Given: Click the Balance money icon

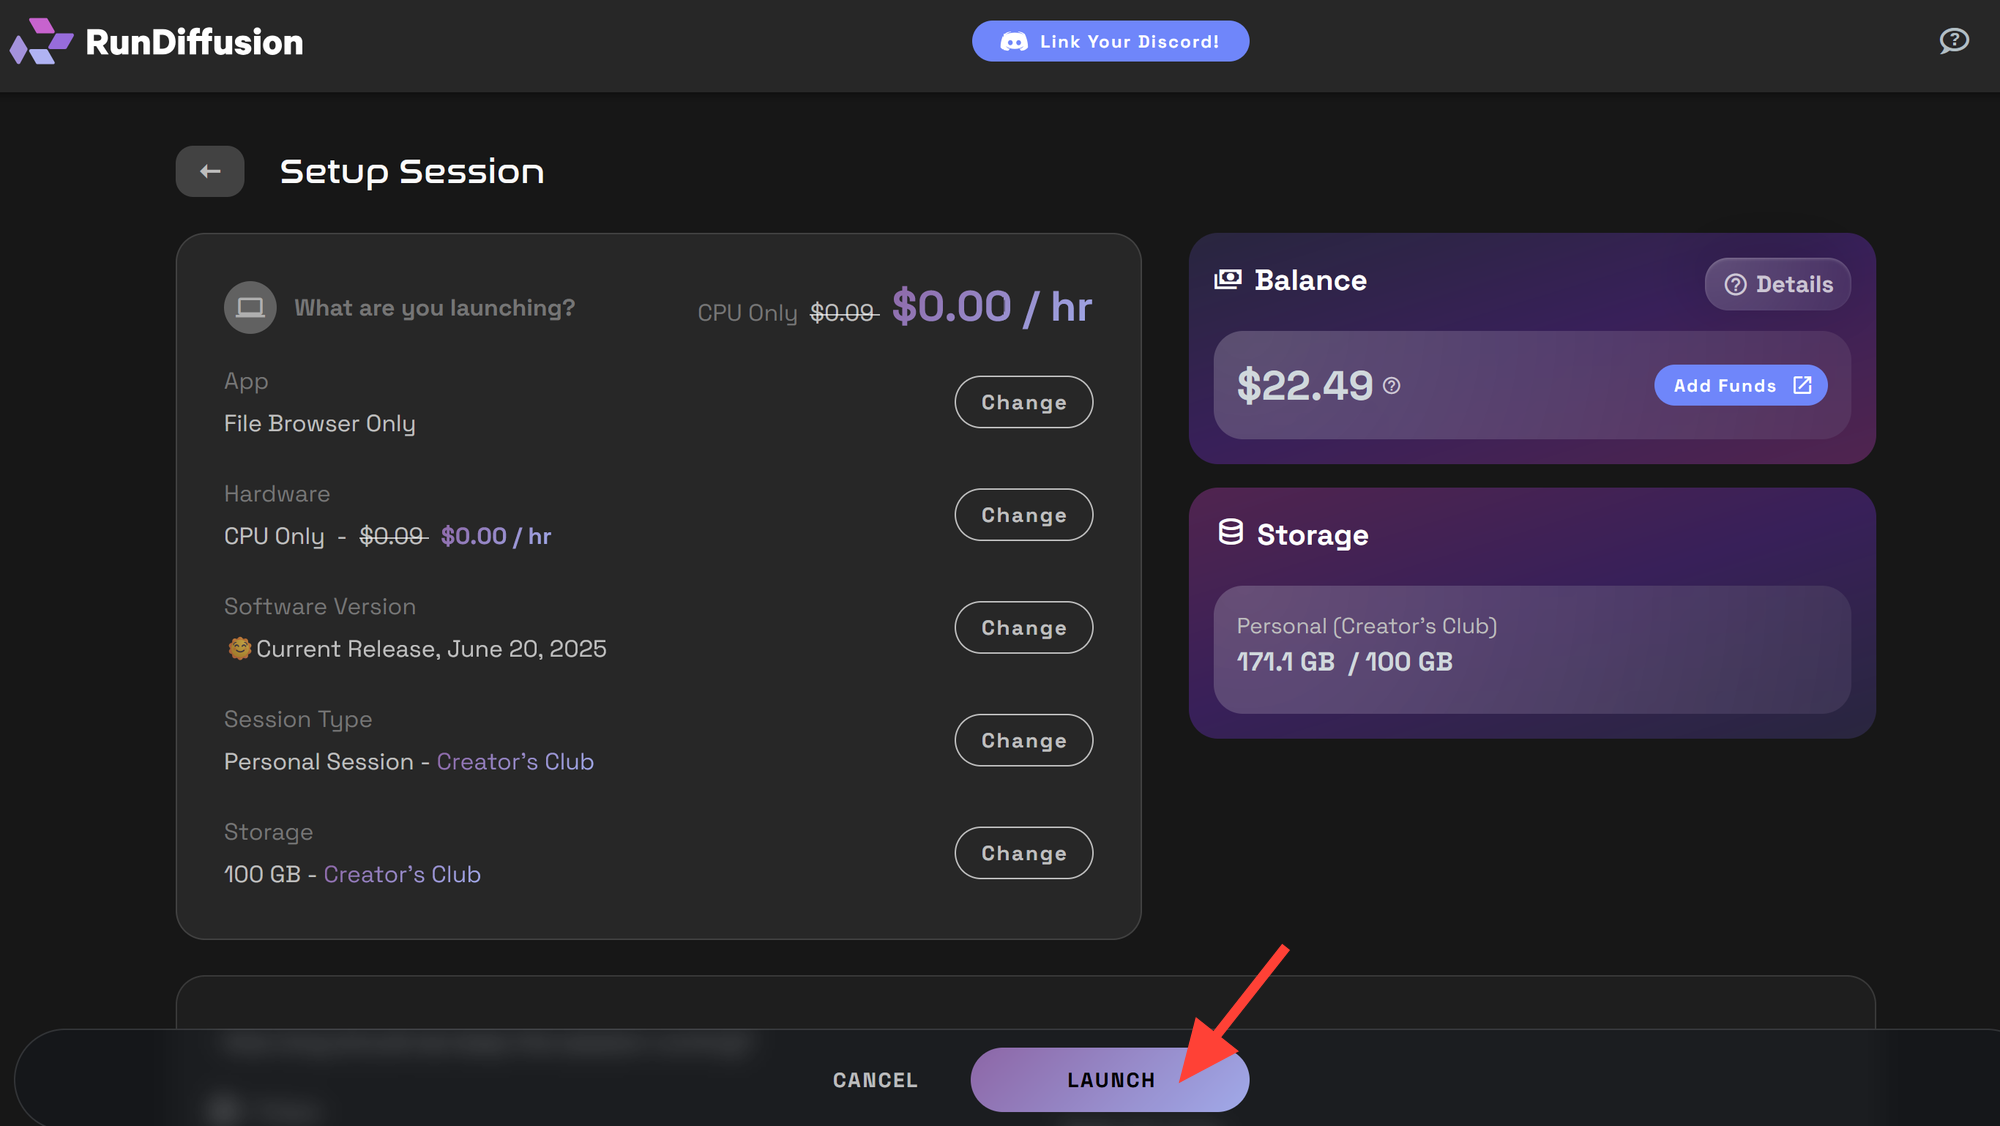Looking at the screenshot, I should click(x=1228, y=280).
